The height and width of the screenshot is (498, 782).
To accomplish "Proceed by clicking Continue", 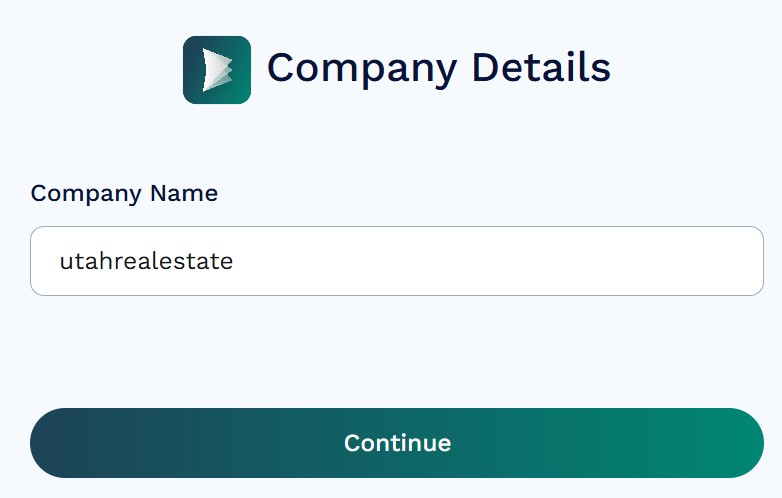I will [x=397, y=443].
